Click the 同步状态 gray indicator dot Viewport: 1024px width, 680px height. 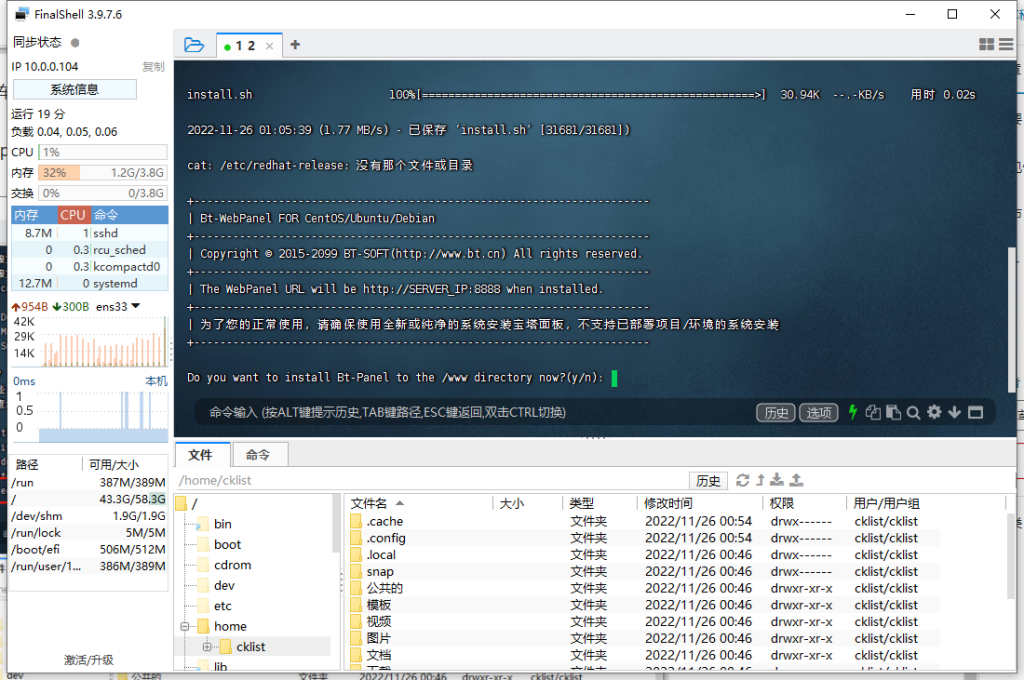pyautogui.click(x=75, y=42)
